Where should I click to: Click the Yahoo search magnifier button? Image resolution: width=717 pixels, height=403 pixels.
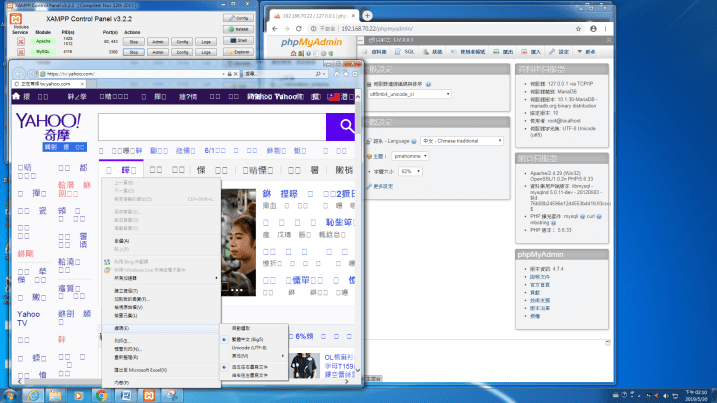pos(345,125)
